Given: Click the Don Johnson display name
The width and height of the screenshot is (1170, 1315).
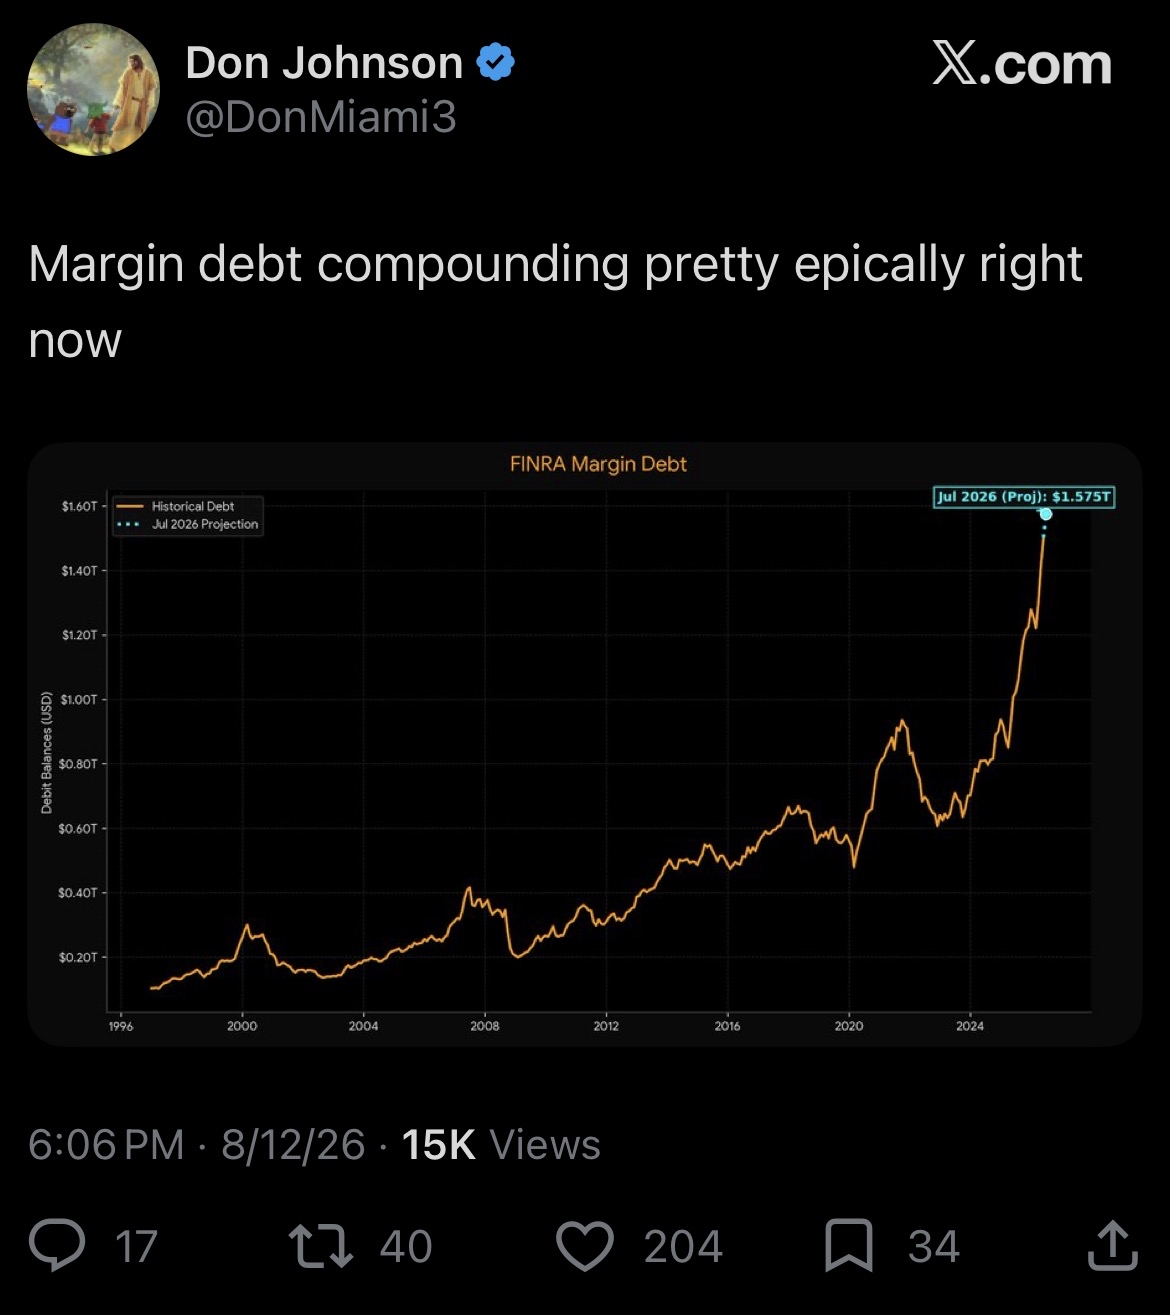Looking at the screenshot, I should click(x=324, y=63).
